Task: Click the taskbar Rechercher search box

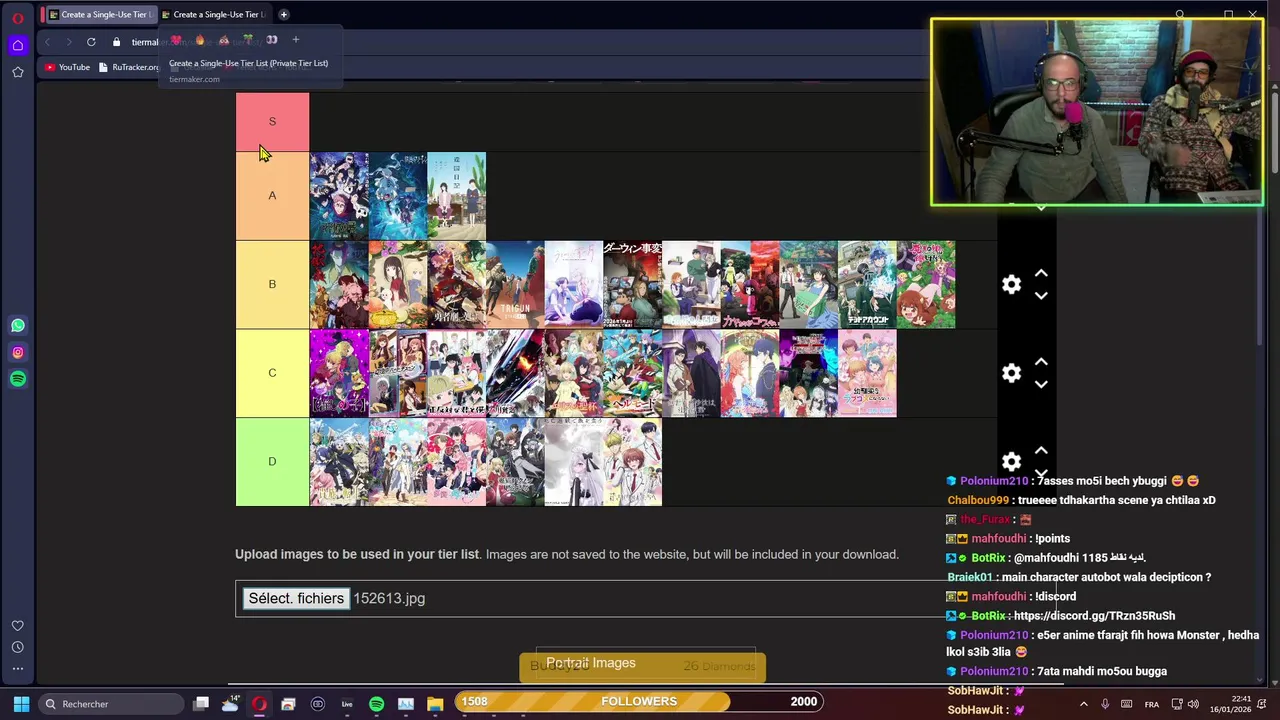Action: point(111,704)
